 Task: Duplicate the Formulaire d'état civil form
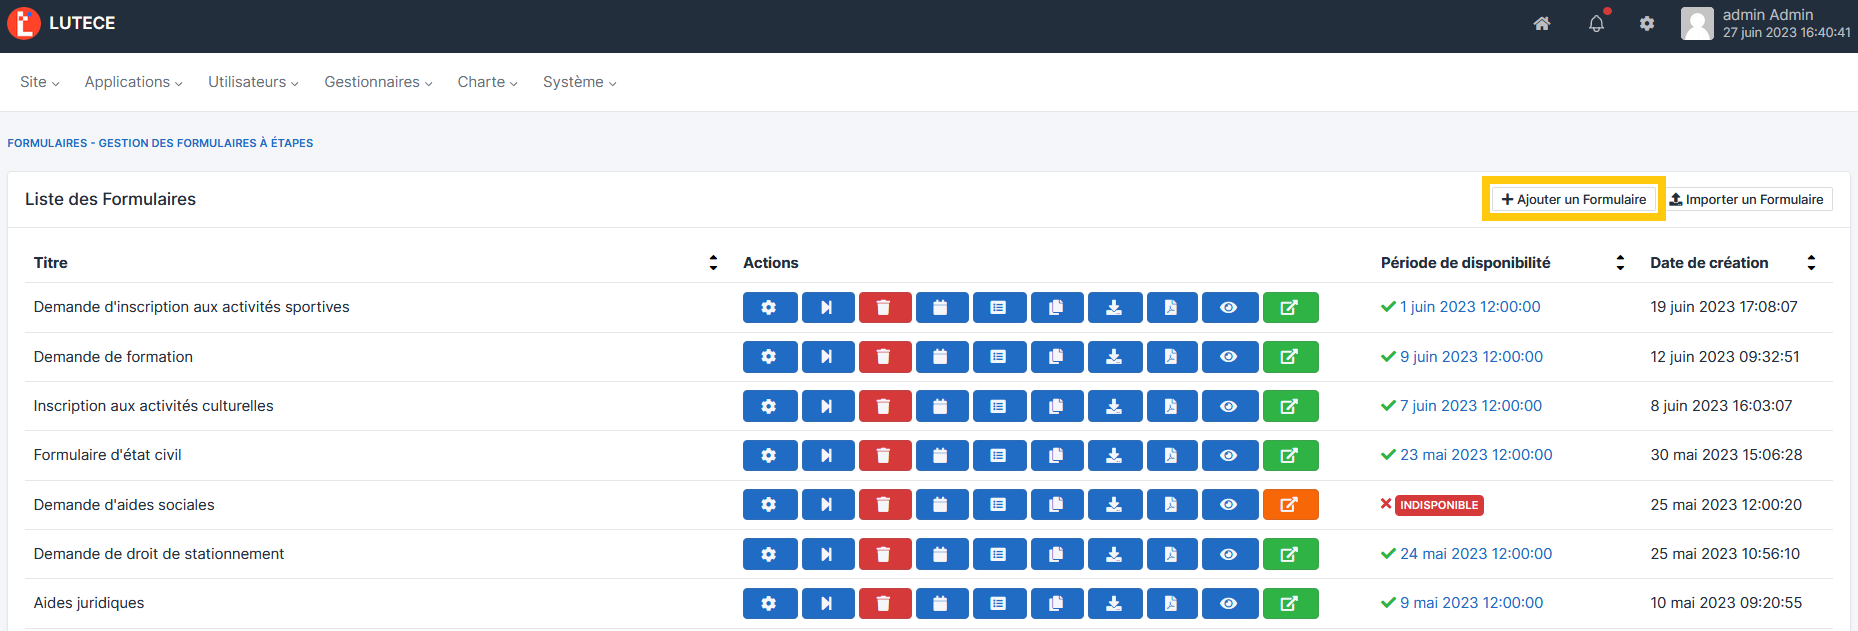pos(1056,456)
